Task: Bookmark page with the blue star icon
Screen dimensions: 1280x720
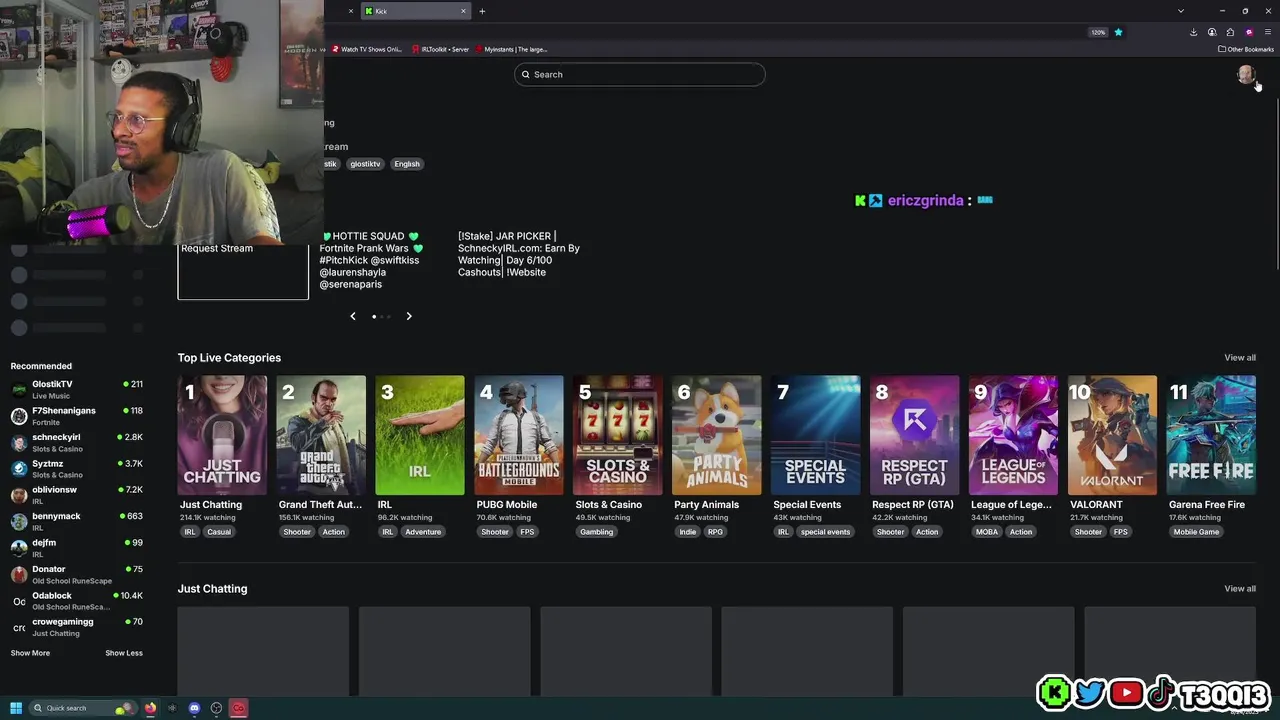Action: 1118,32
